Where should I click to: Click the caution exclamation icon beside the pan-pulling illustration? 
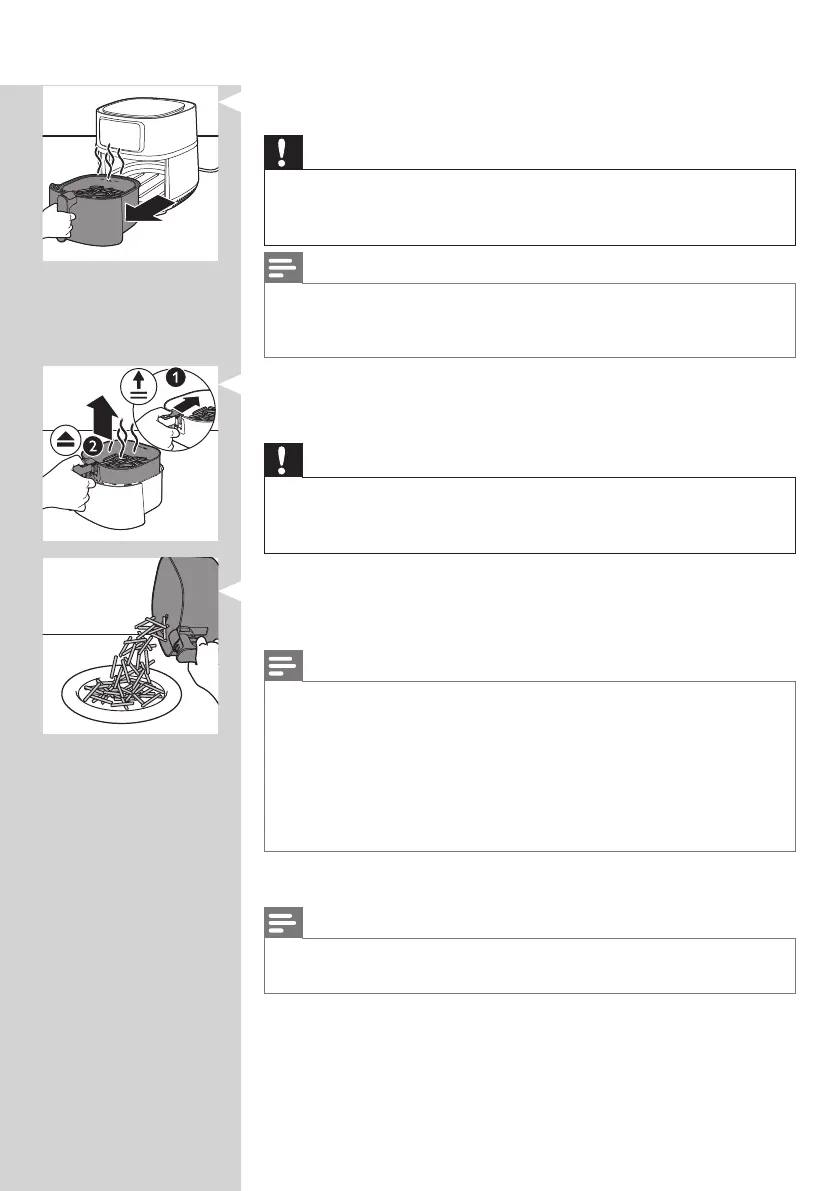pyautogui.click(x=283, y=152)
